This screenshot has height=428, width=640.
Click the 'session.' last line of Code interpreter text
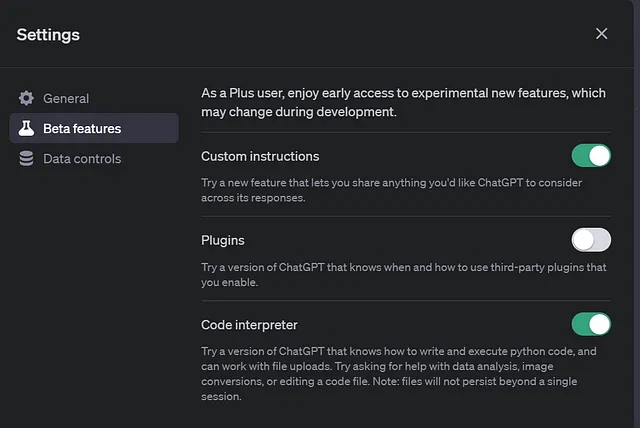point(221,396)
